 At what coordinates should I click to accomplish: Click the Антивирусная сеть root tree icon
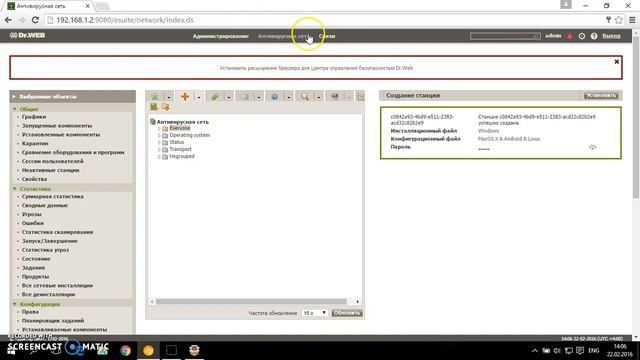pos(153,122)
